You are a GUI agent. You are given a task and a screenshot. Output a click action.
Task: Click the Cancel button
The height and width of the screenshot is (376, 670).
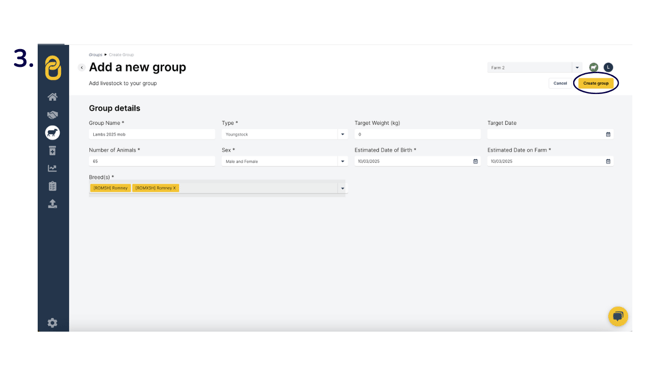pos(560,83)
